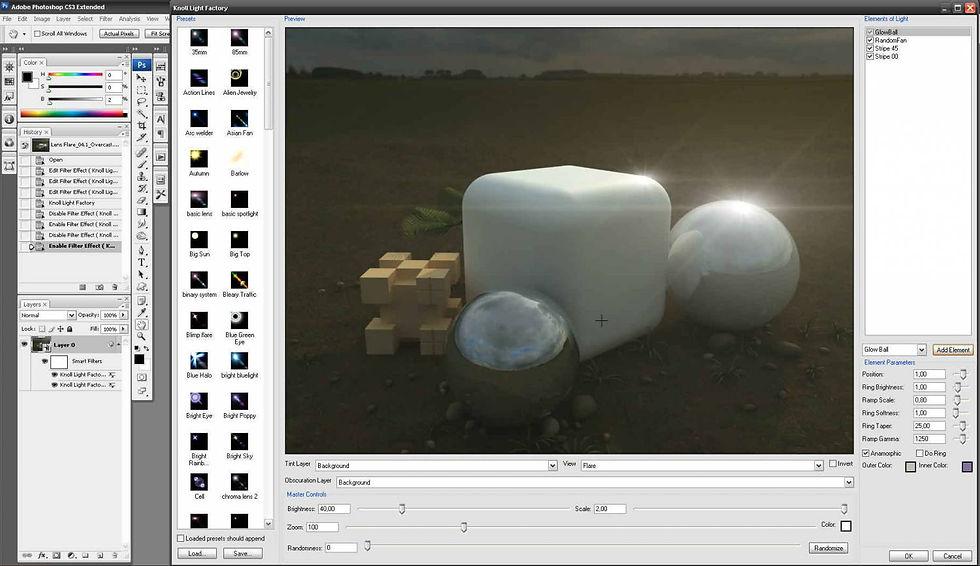Choose the Autumn preset thumbnail
This screenshot has height=566, width=980.
point(199,158)
